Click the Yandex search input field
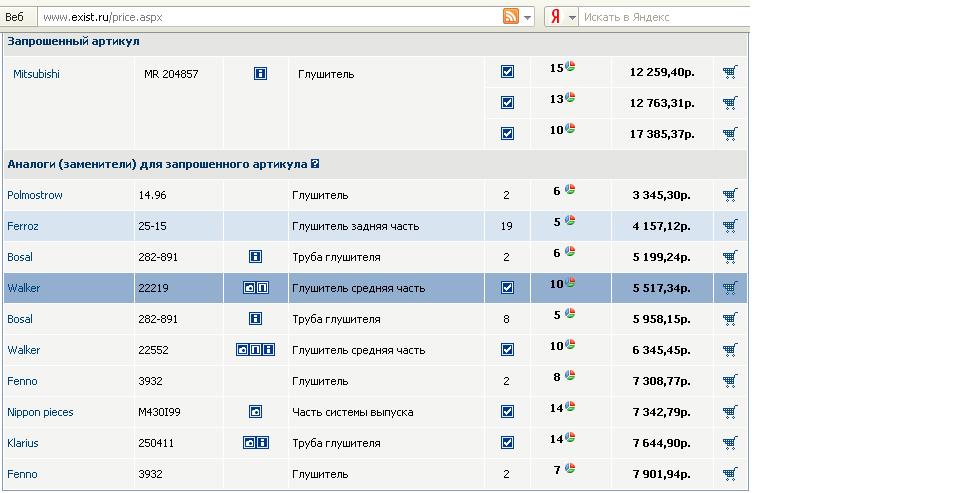The image size is (962, 493). pos(660,17)
